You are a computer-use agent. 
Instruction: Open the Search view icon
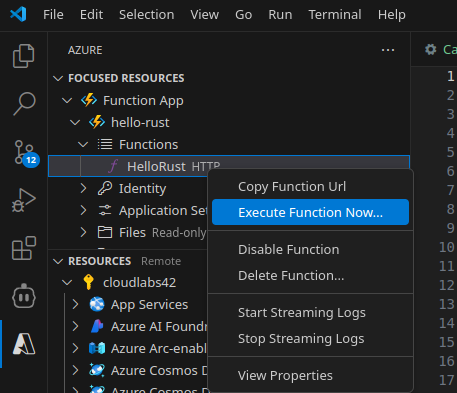[24, 104]
